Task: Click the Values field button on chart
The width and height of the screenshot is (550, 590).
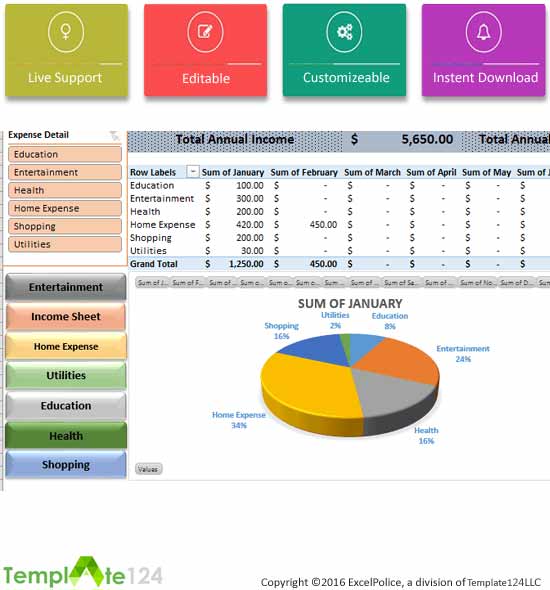Action: [148, 469]
